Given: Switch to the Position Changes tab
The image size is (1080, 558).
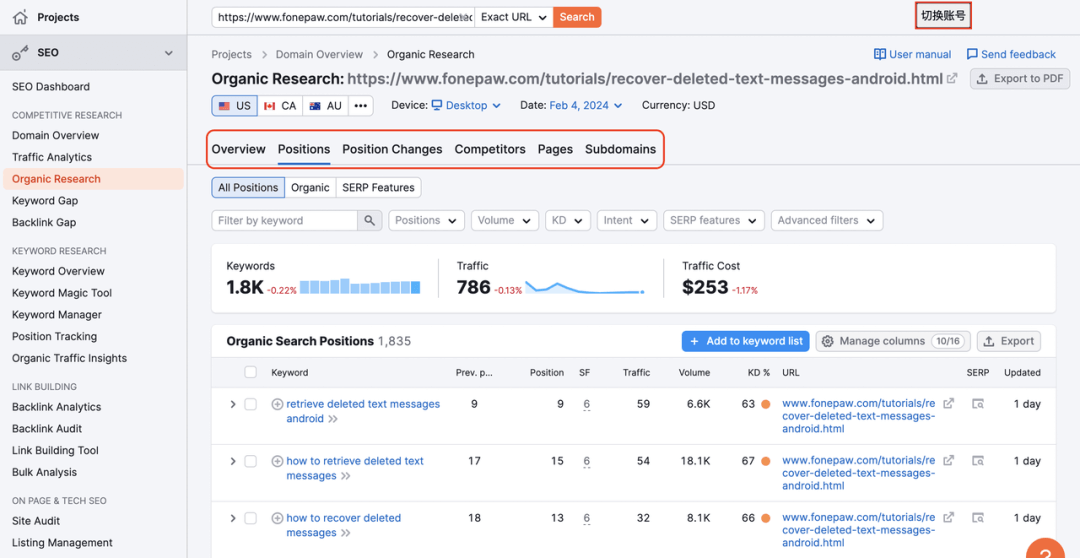Looking at the screenshot, I should point(392,149).
